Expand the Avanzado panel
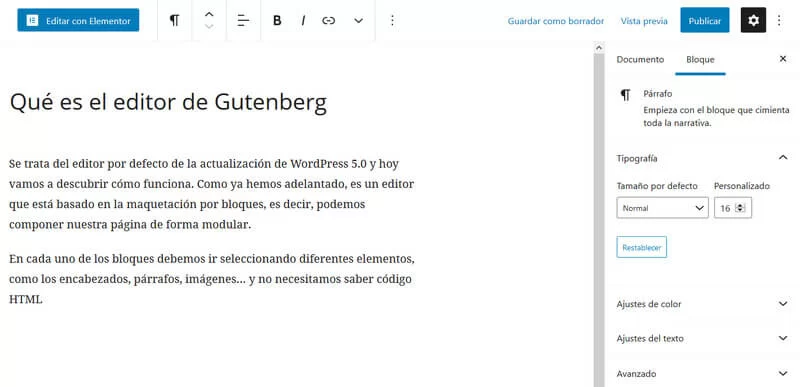The image size is (800, 387). (x=703, y=373)
